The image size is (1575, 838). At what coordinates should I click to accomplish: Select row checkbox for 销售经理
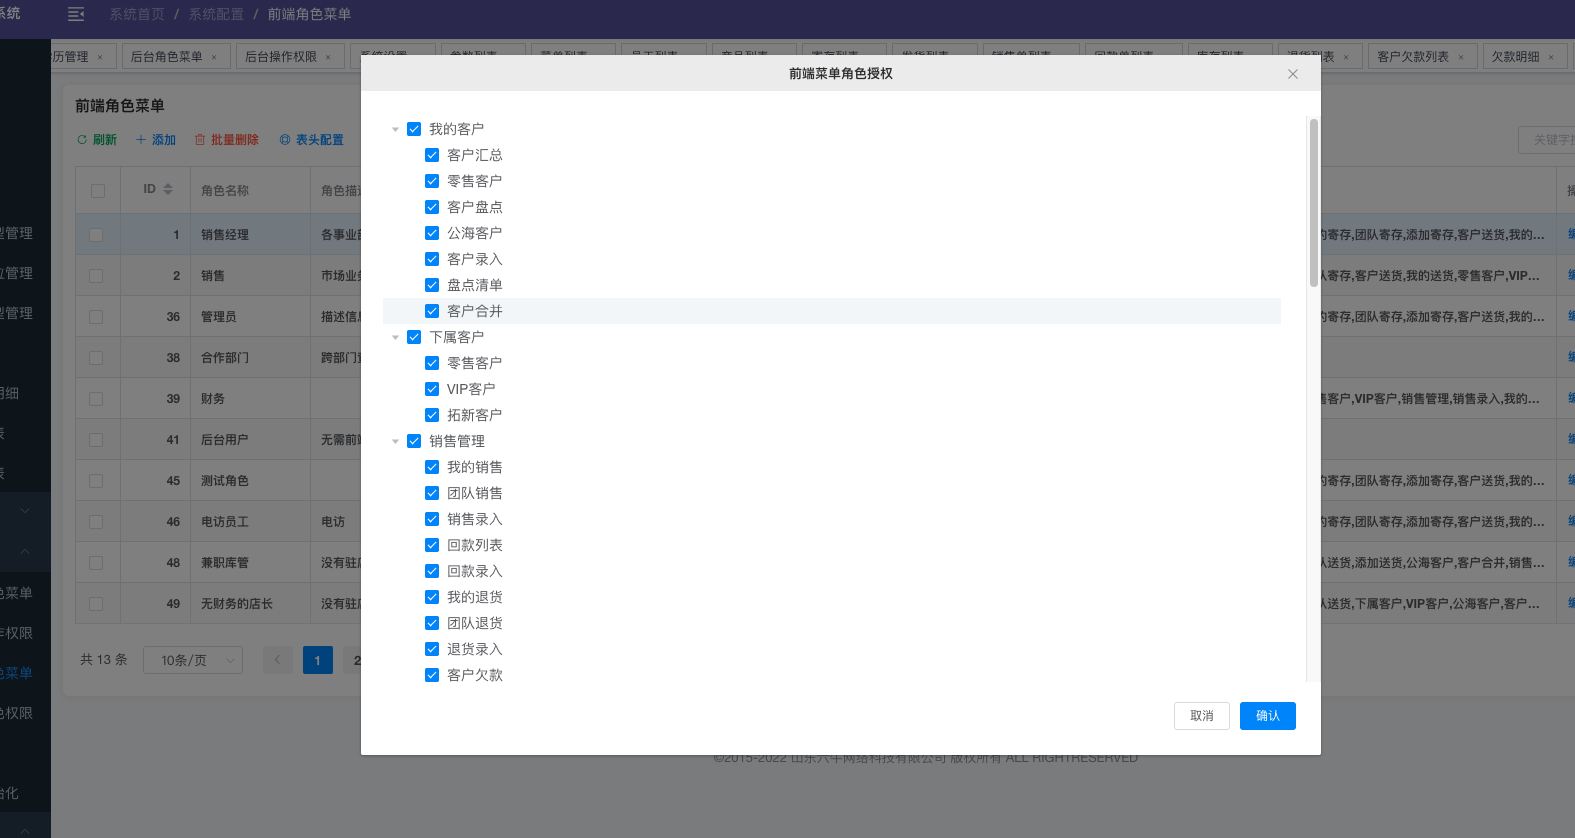coord(96,235)
